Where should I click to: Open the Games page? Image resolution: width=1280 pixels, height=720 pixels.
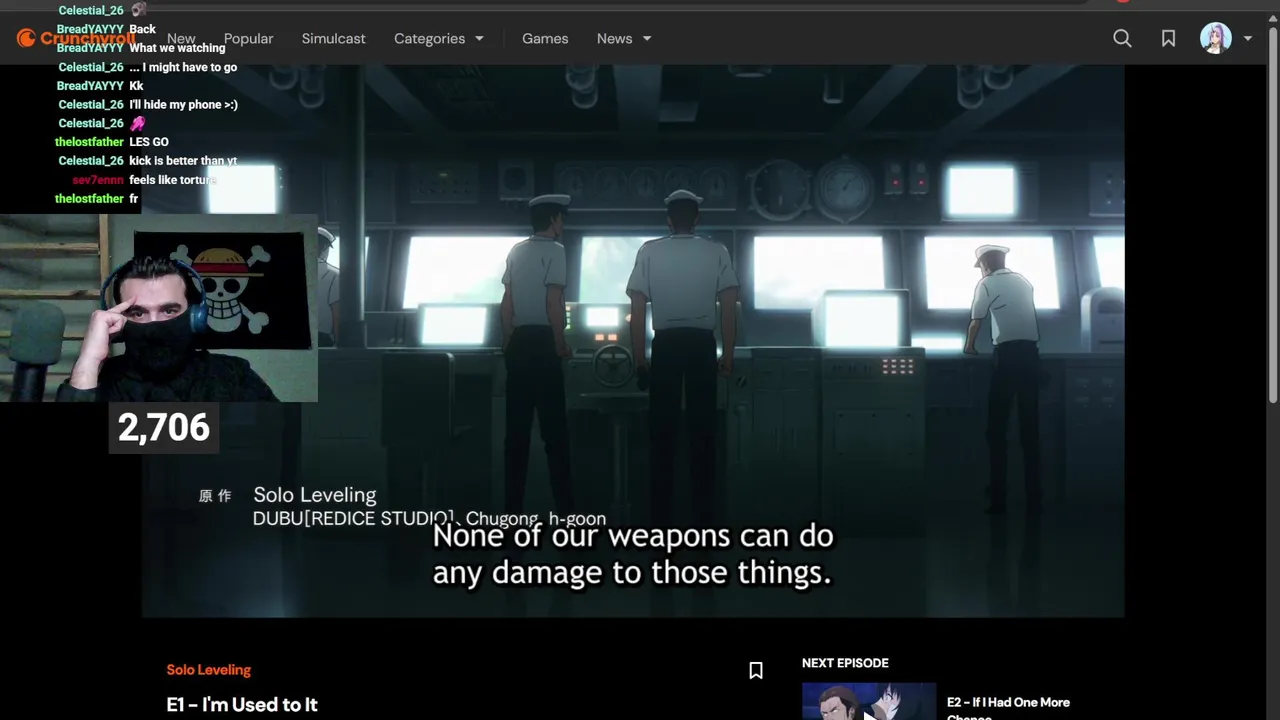tap(545, 38)
